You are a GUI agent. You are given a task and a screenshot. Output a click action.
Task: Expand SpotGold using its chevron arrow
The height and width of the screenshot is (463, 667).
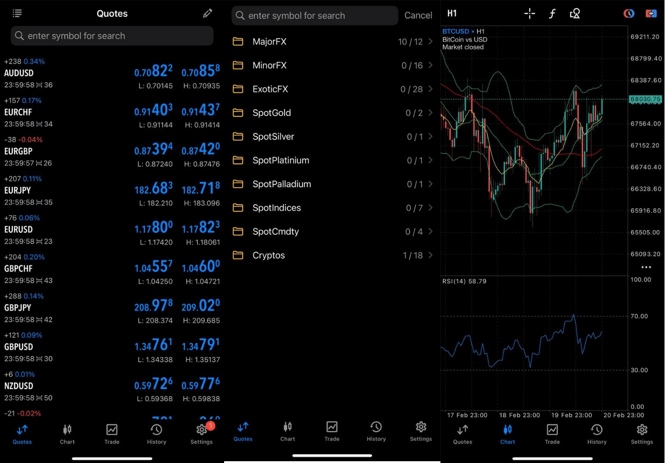coord(430,113)
